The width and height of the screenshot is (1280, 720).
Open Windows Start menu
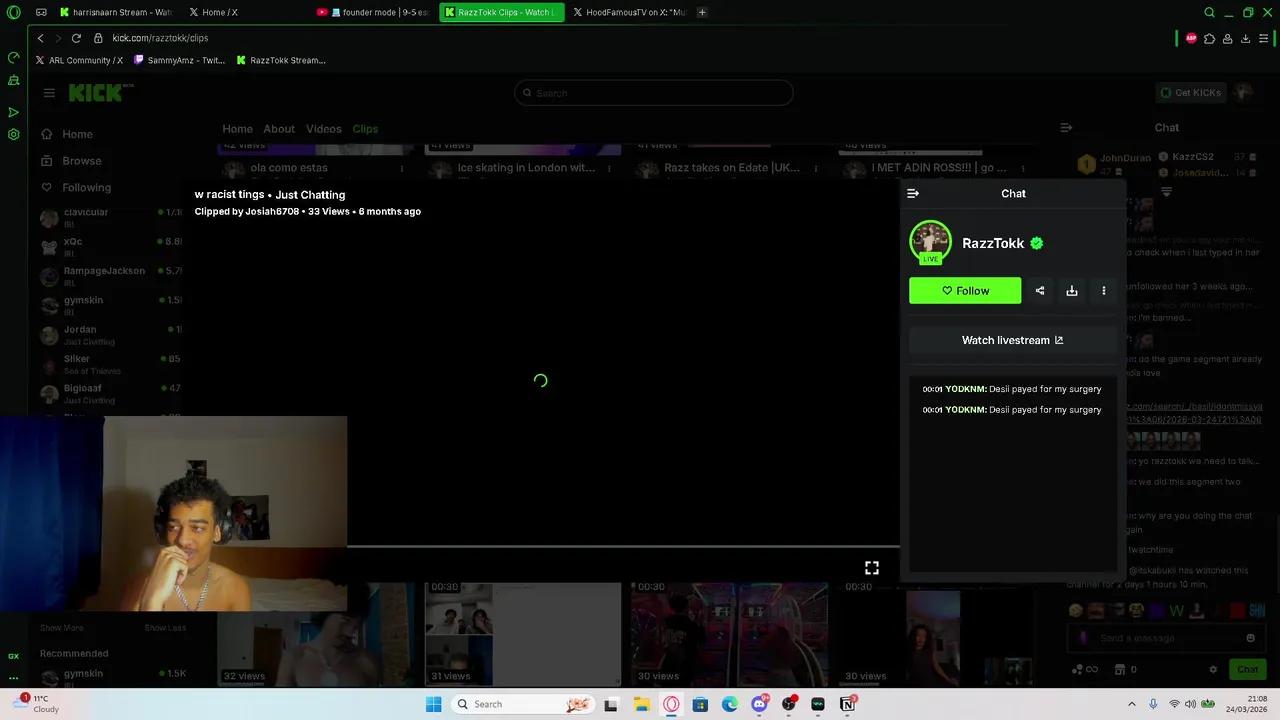[x=433, y=704]
